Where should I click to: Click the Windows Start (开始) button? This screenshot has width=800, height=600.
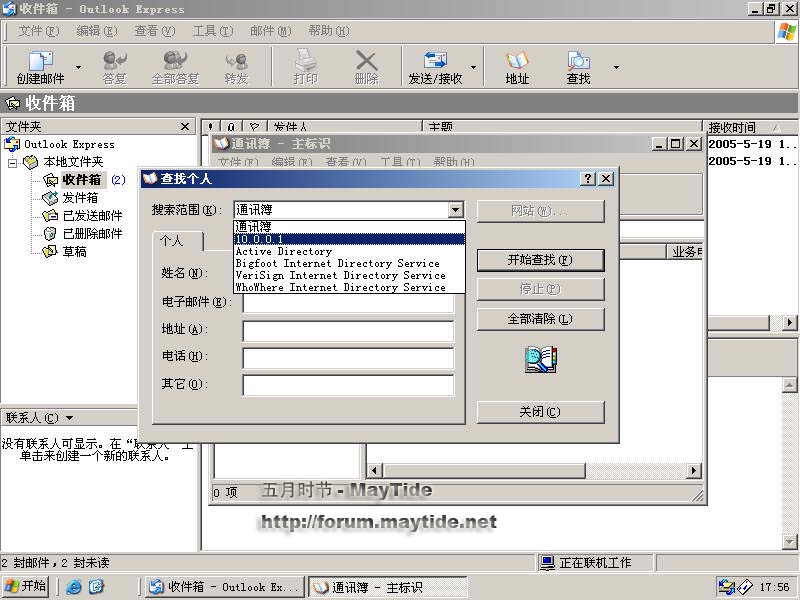pyautogui.click(x=26, y=586)
